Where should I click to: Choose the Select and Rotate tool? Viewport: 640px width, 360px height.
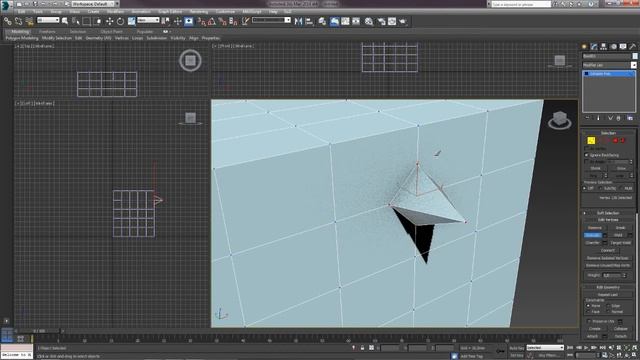pyautogui.click(x=120, y=21)
